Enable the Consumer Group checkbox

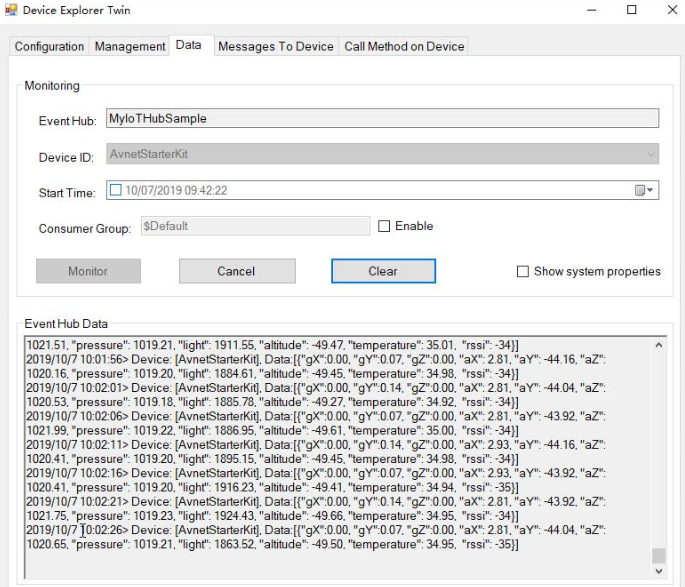click(384, 226)
